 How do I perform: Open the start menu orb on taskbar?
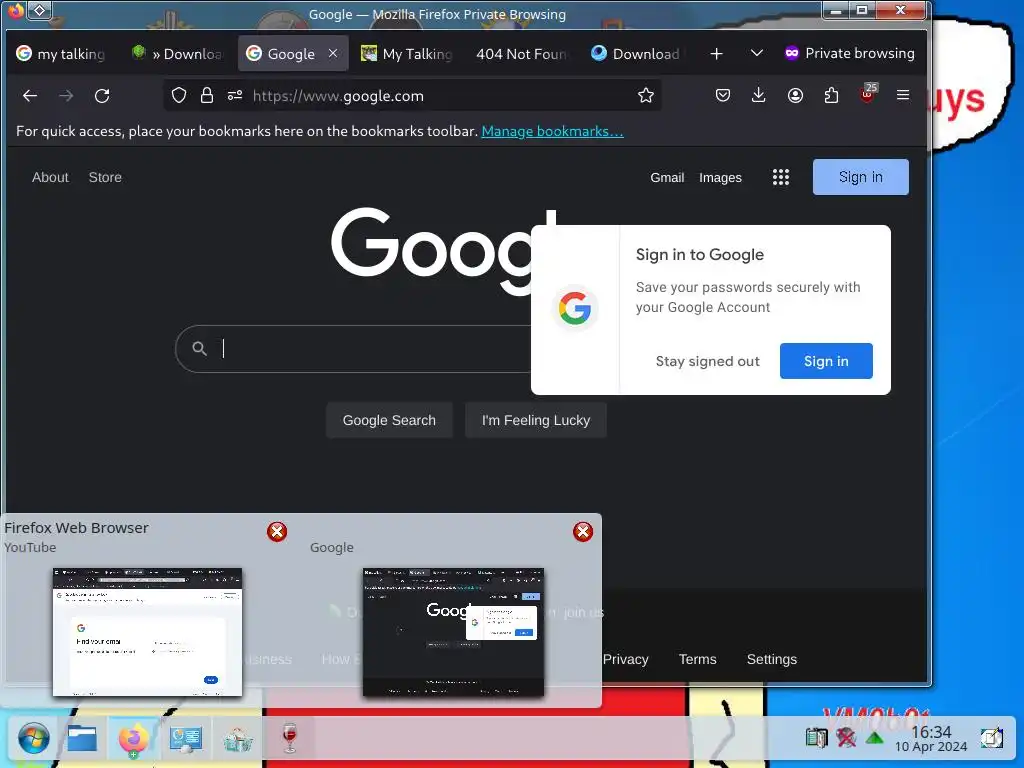tap(33, 739)
